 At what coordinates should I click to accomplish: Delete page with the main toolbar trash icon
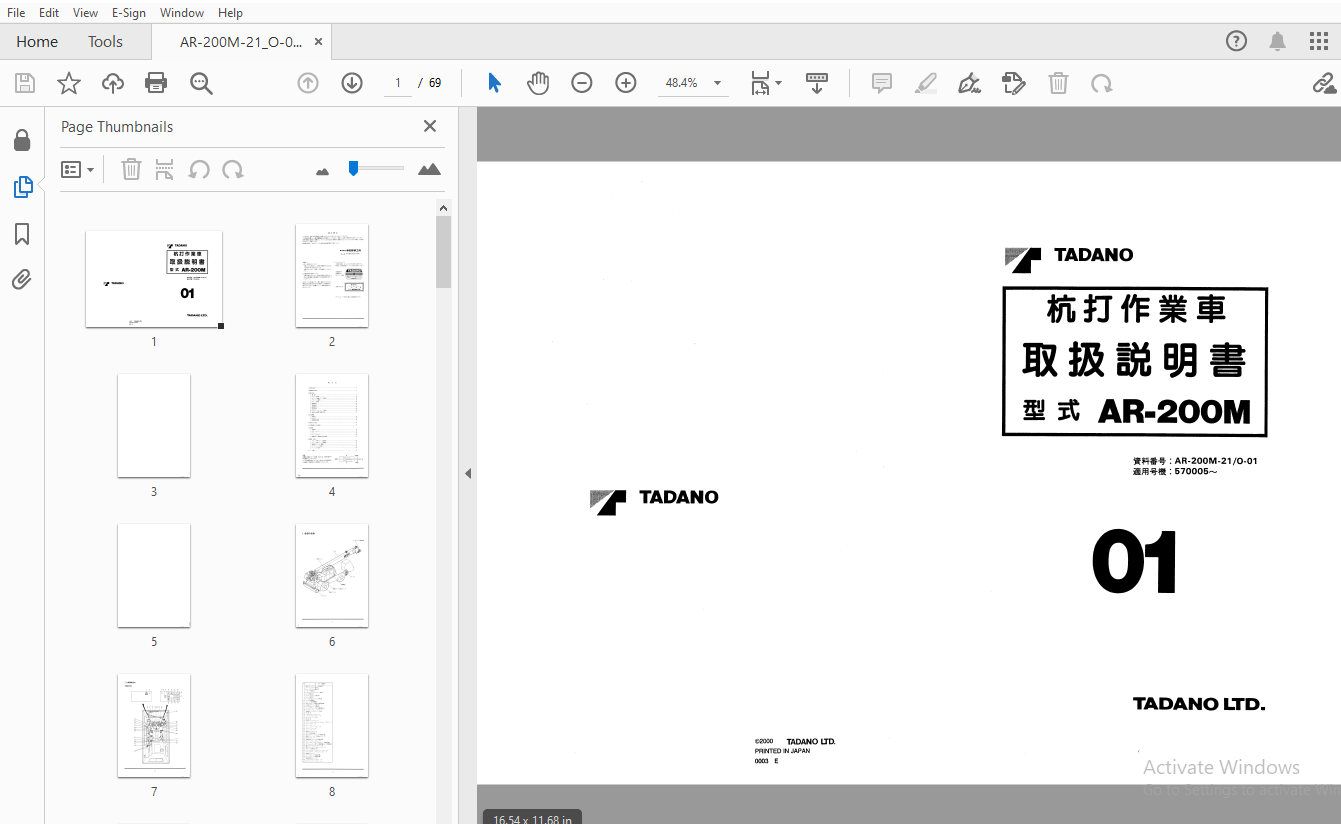(x=1058, y=83)
